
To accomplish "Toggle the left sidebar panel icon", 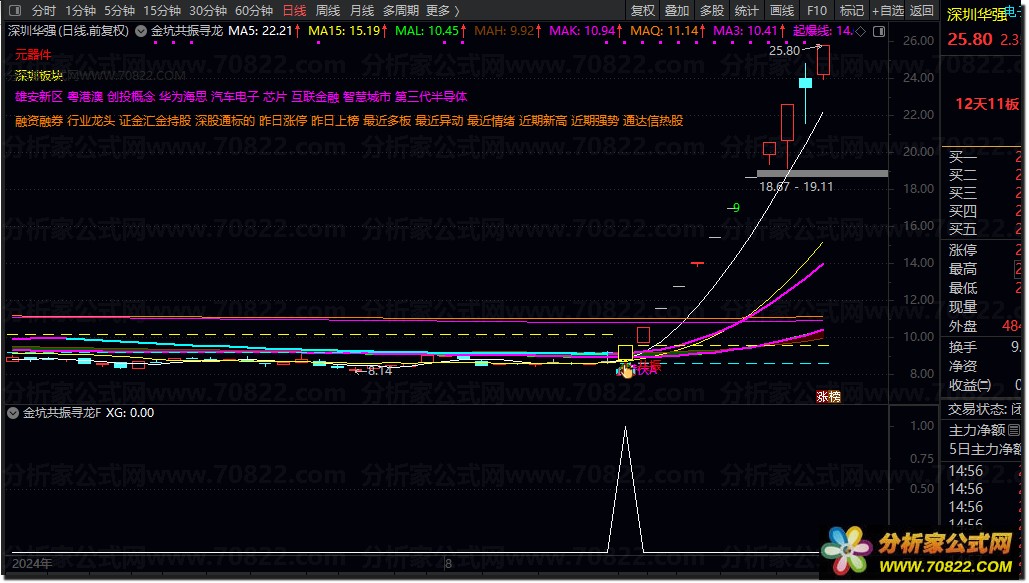I will [14, 11].
